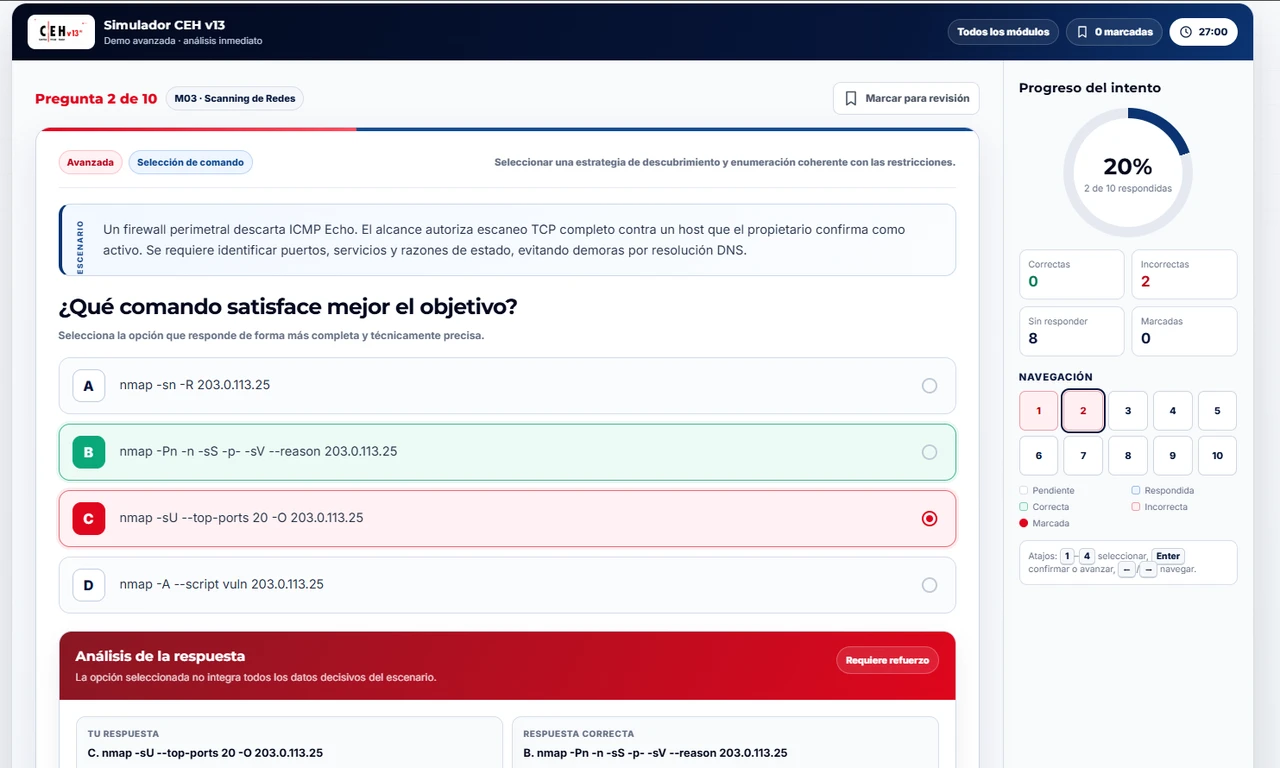Select radio button for option A

(929, 385)
